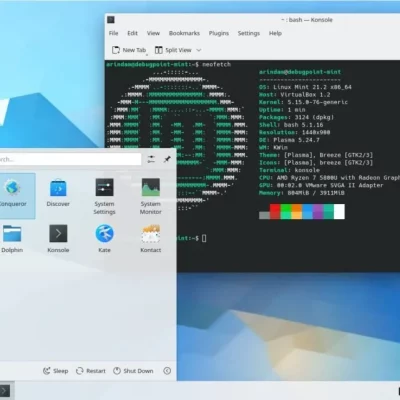Click the '804MiB / 3911MiB' memory text
Viewport: 400px width, 400px height.
coord(316,193)
